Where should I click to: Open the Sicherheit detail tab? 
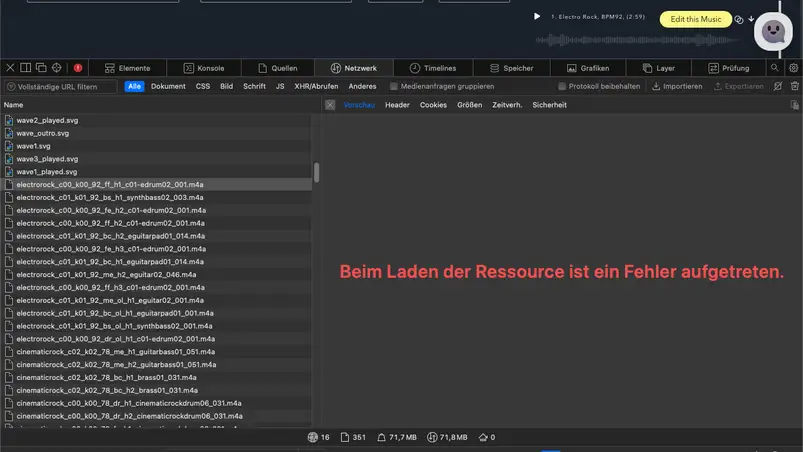(x=549, y=105)
